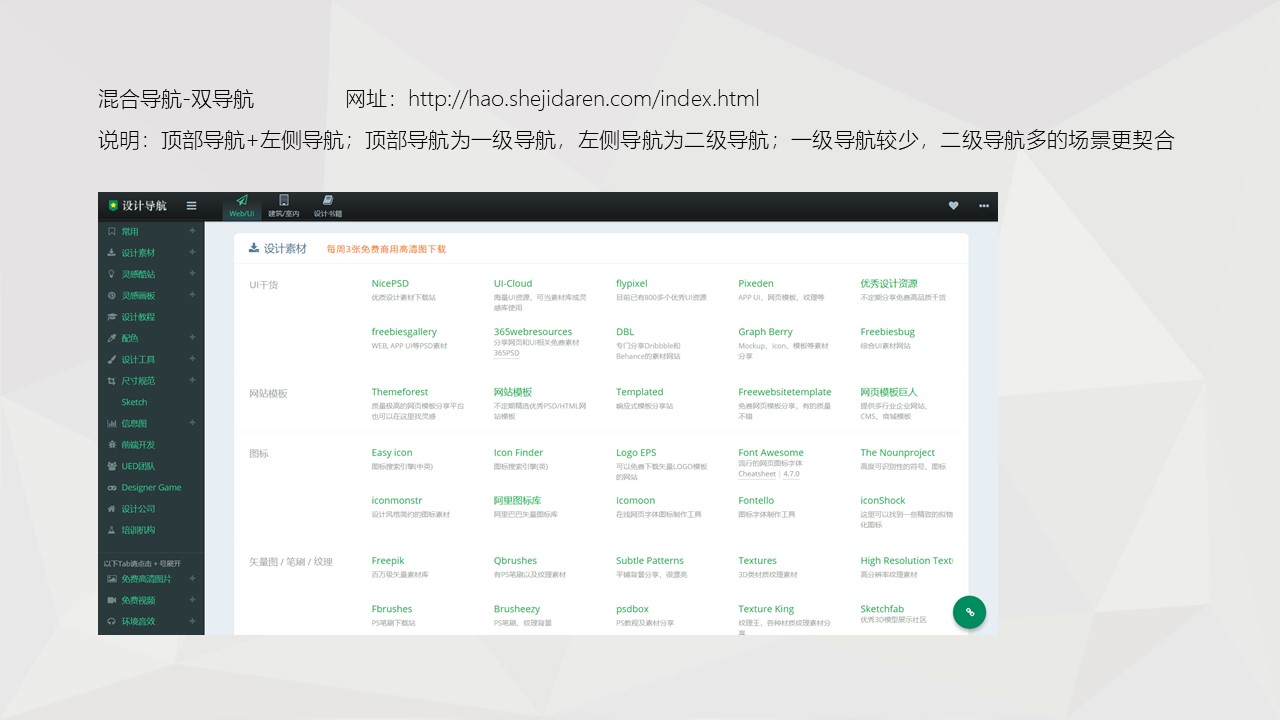The width and height of the screenshot is (1280, 720).
Task: Expand the 常用 plus sign
Action: point(193,231)
